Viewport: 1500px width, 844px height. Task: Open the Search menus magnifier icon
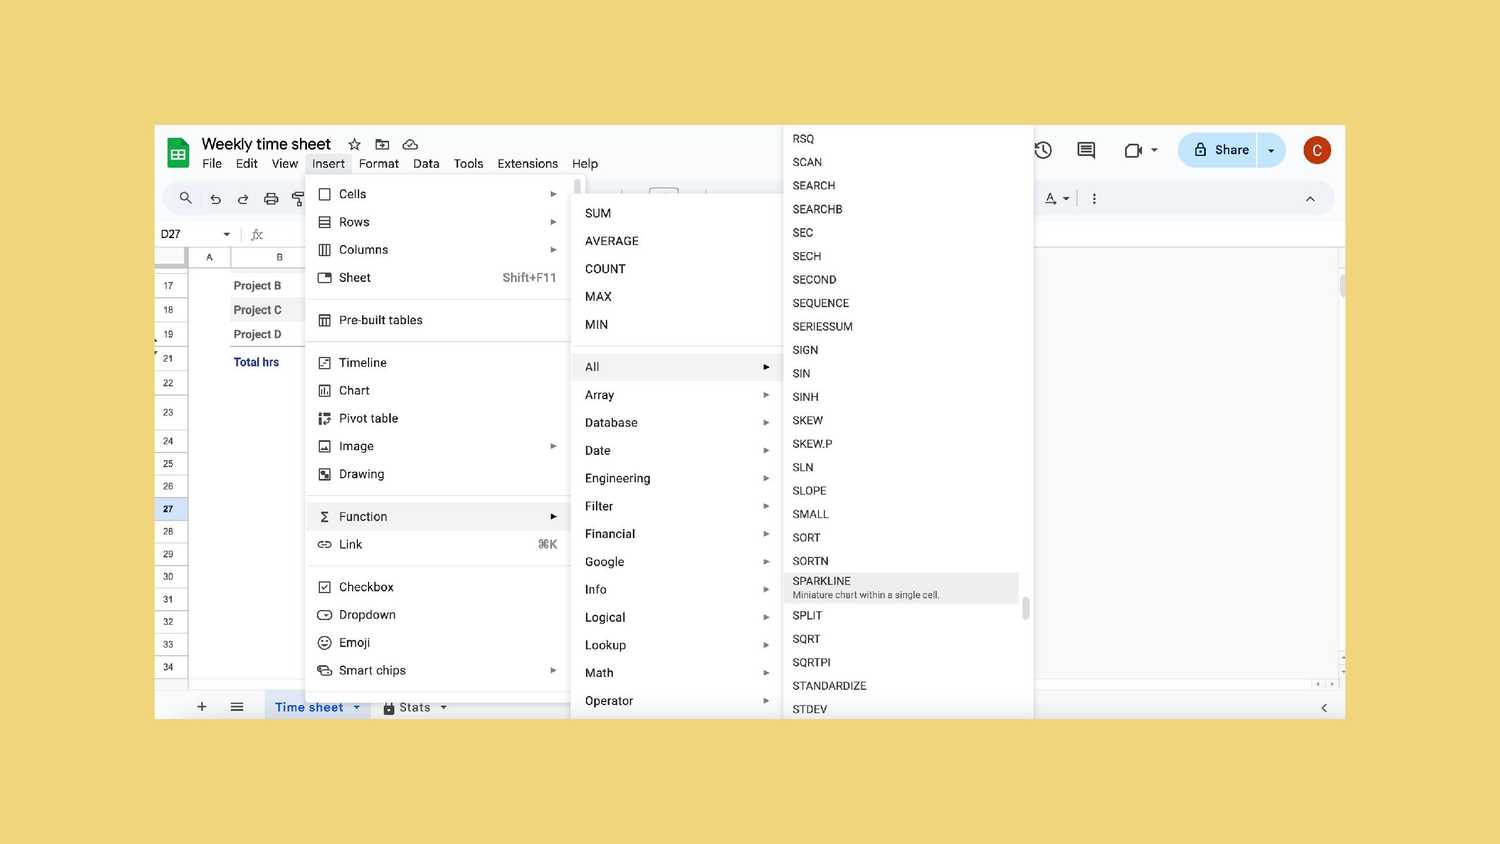pos(186,198)
